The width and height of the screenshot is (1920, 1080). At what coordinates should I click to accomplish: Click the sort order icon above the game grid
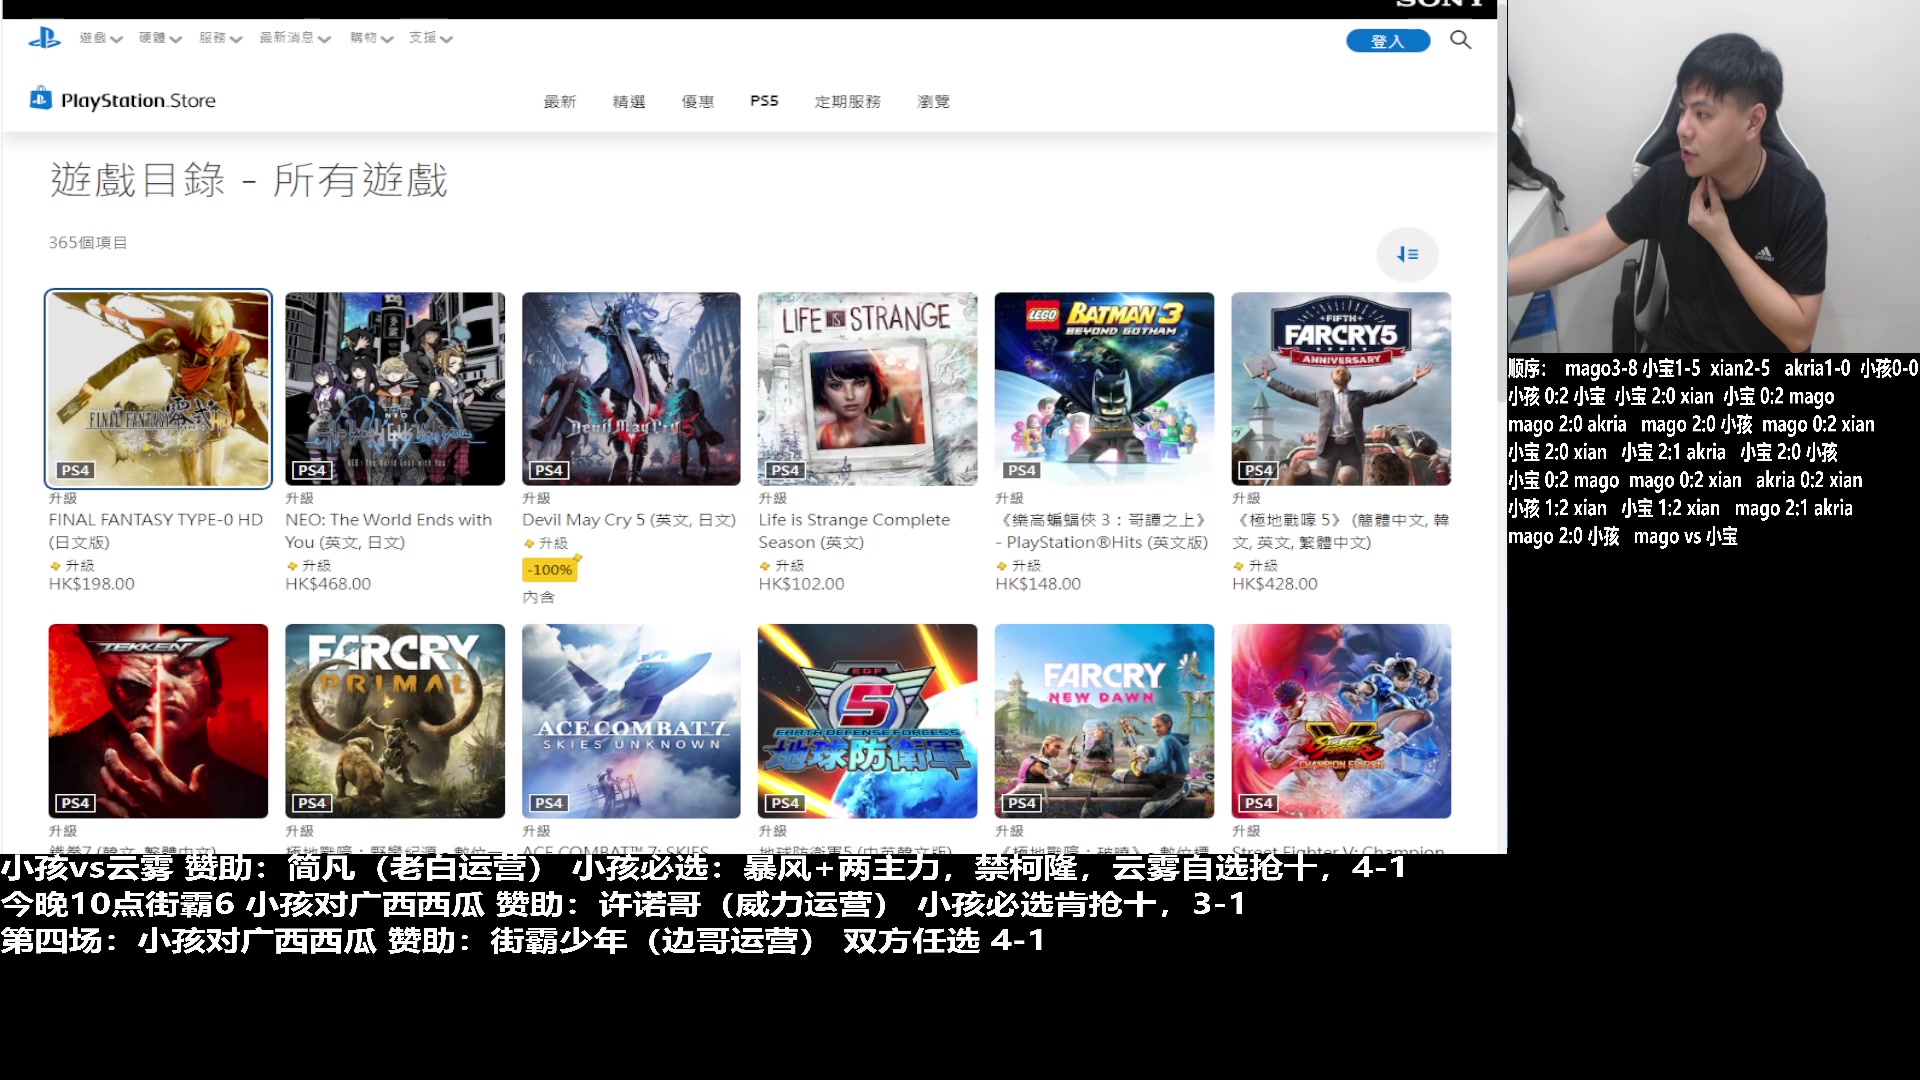tap(1407, 254)
